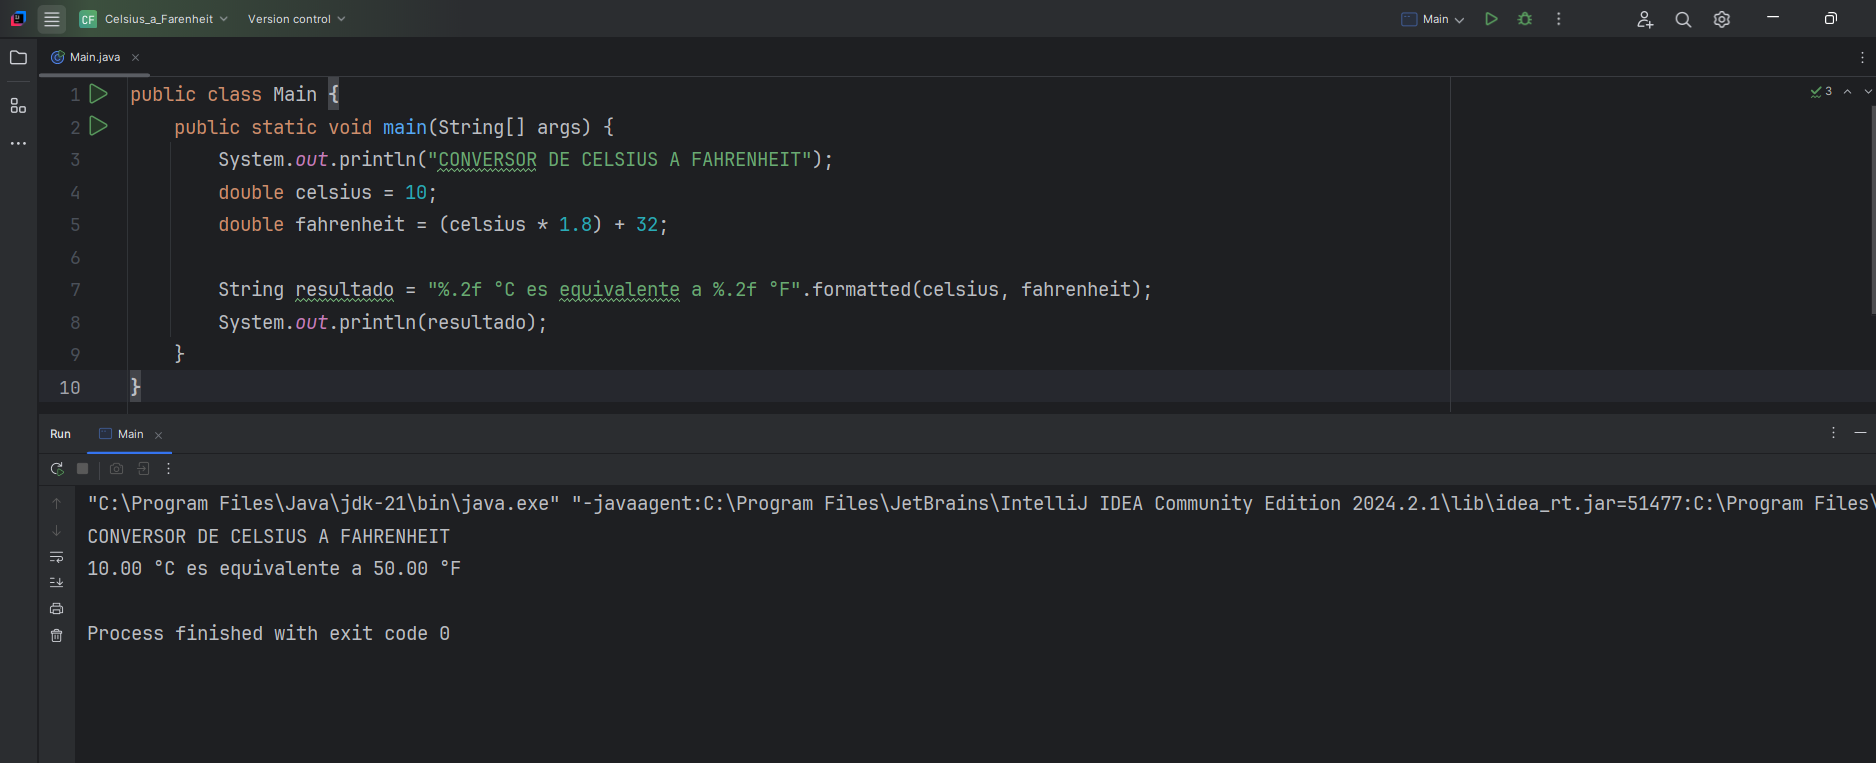Open the inspections widget showing 3 typos
Viewport: 1876px width, 763px height.
point(1821,91)
